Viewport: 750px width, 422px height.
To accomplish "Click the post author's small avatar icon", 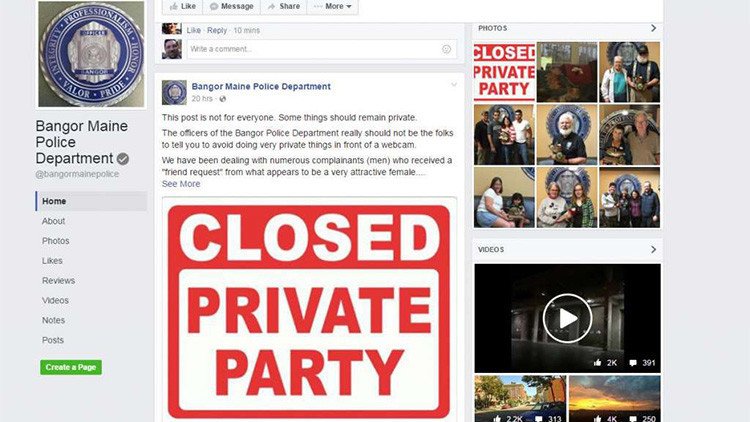I will pyautogui.click(x=174, y=92).
